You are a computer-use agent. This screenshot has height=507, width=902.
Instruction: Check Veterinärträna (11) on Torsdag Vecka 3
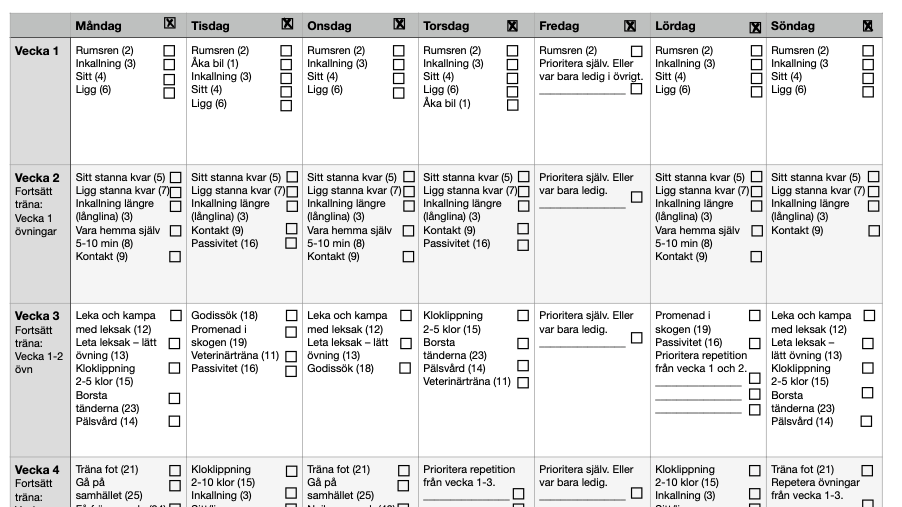[522, 382]
